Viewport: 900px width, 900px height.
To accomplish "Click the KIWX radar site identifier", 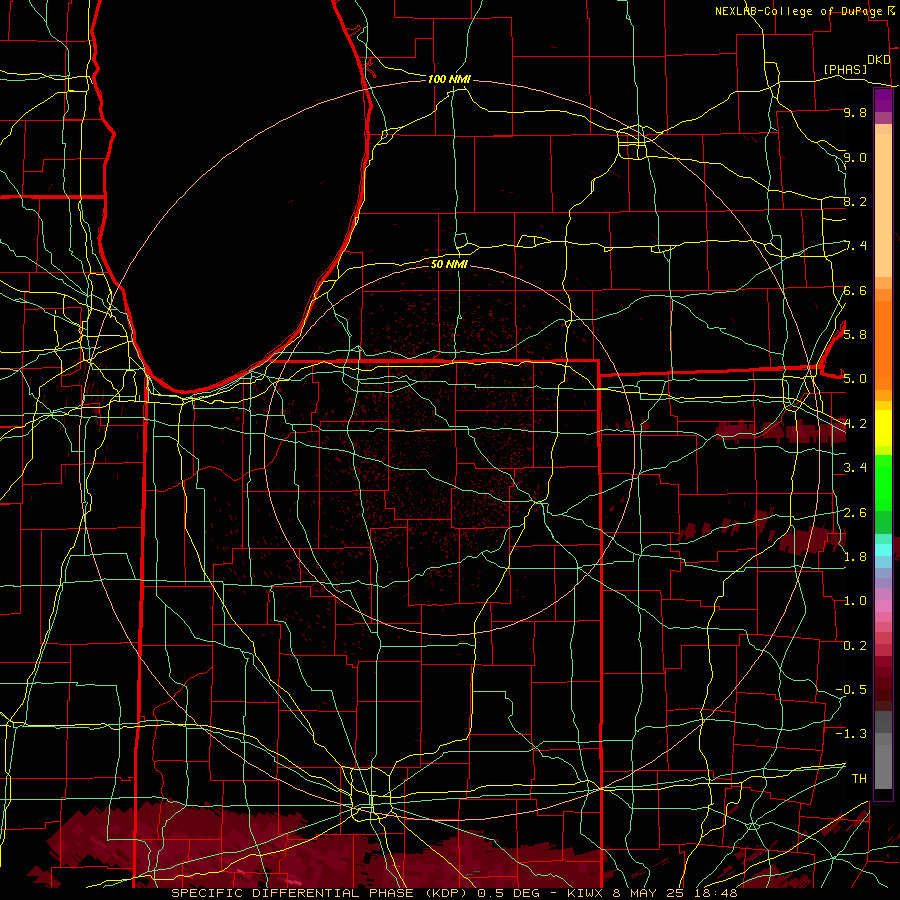I will (x=584, y=893).
